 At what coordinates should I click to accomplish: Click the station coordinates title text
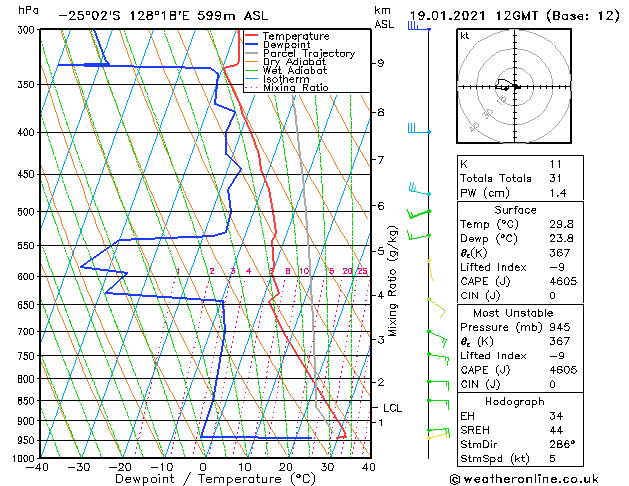pyautogui.click(x=163, y=16)
